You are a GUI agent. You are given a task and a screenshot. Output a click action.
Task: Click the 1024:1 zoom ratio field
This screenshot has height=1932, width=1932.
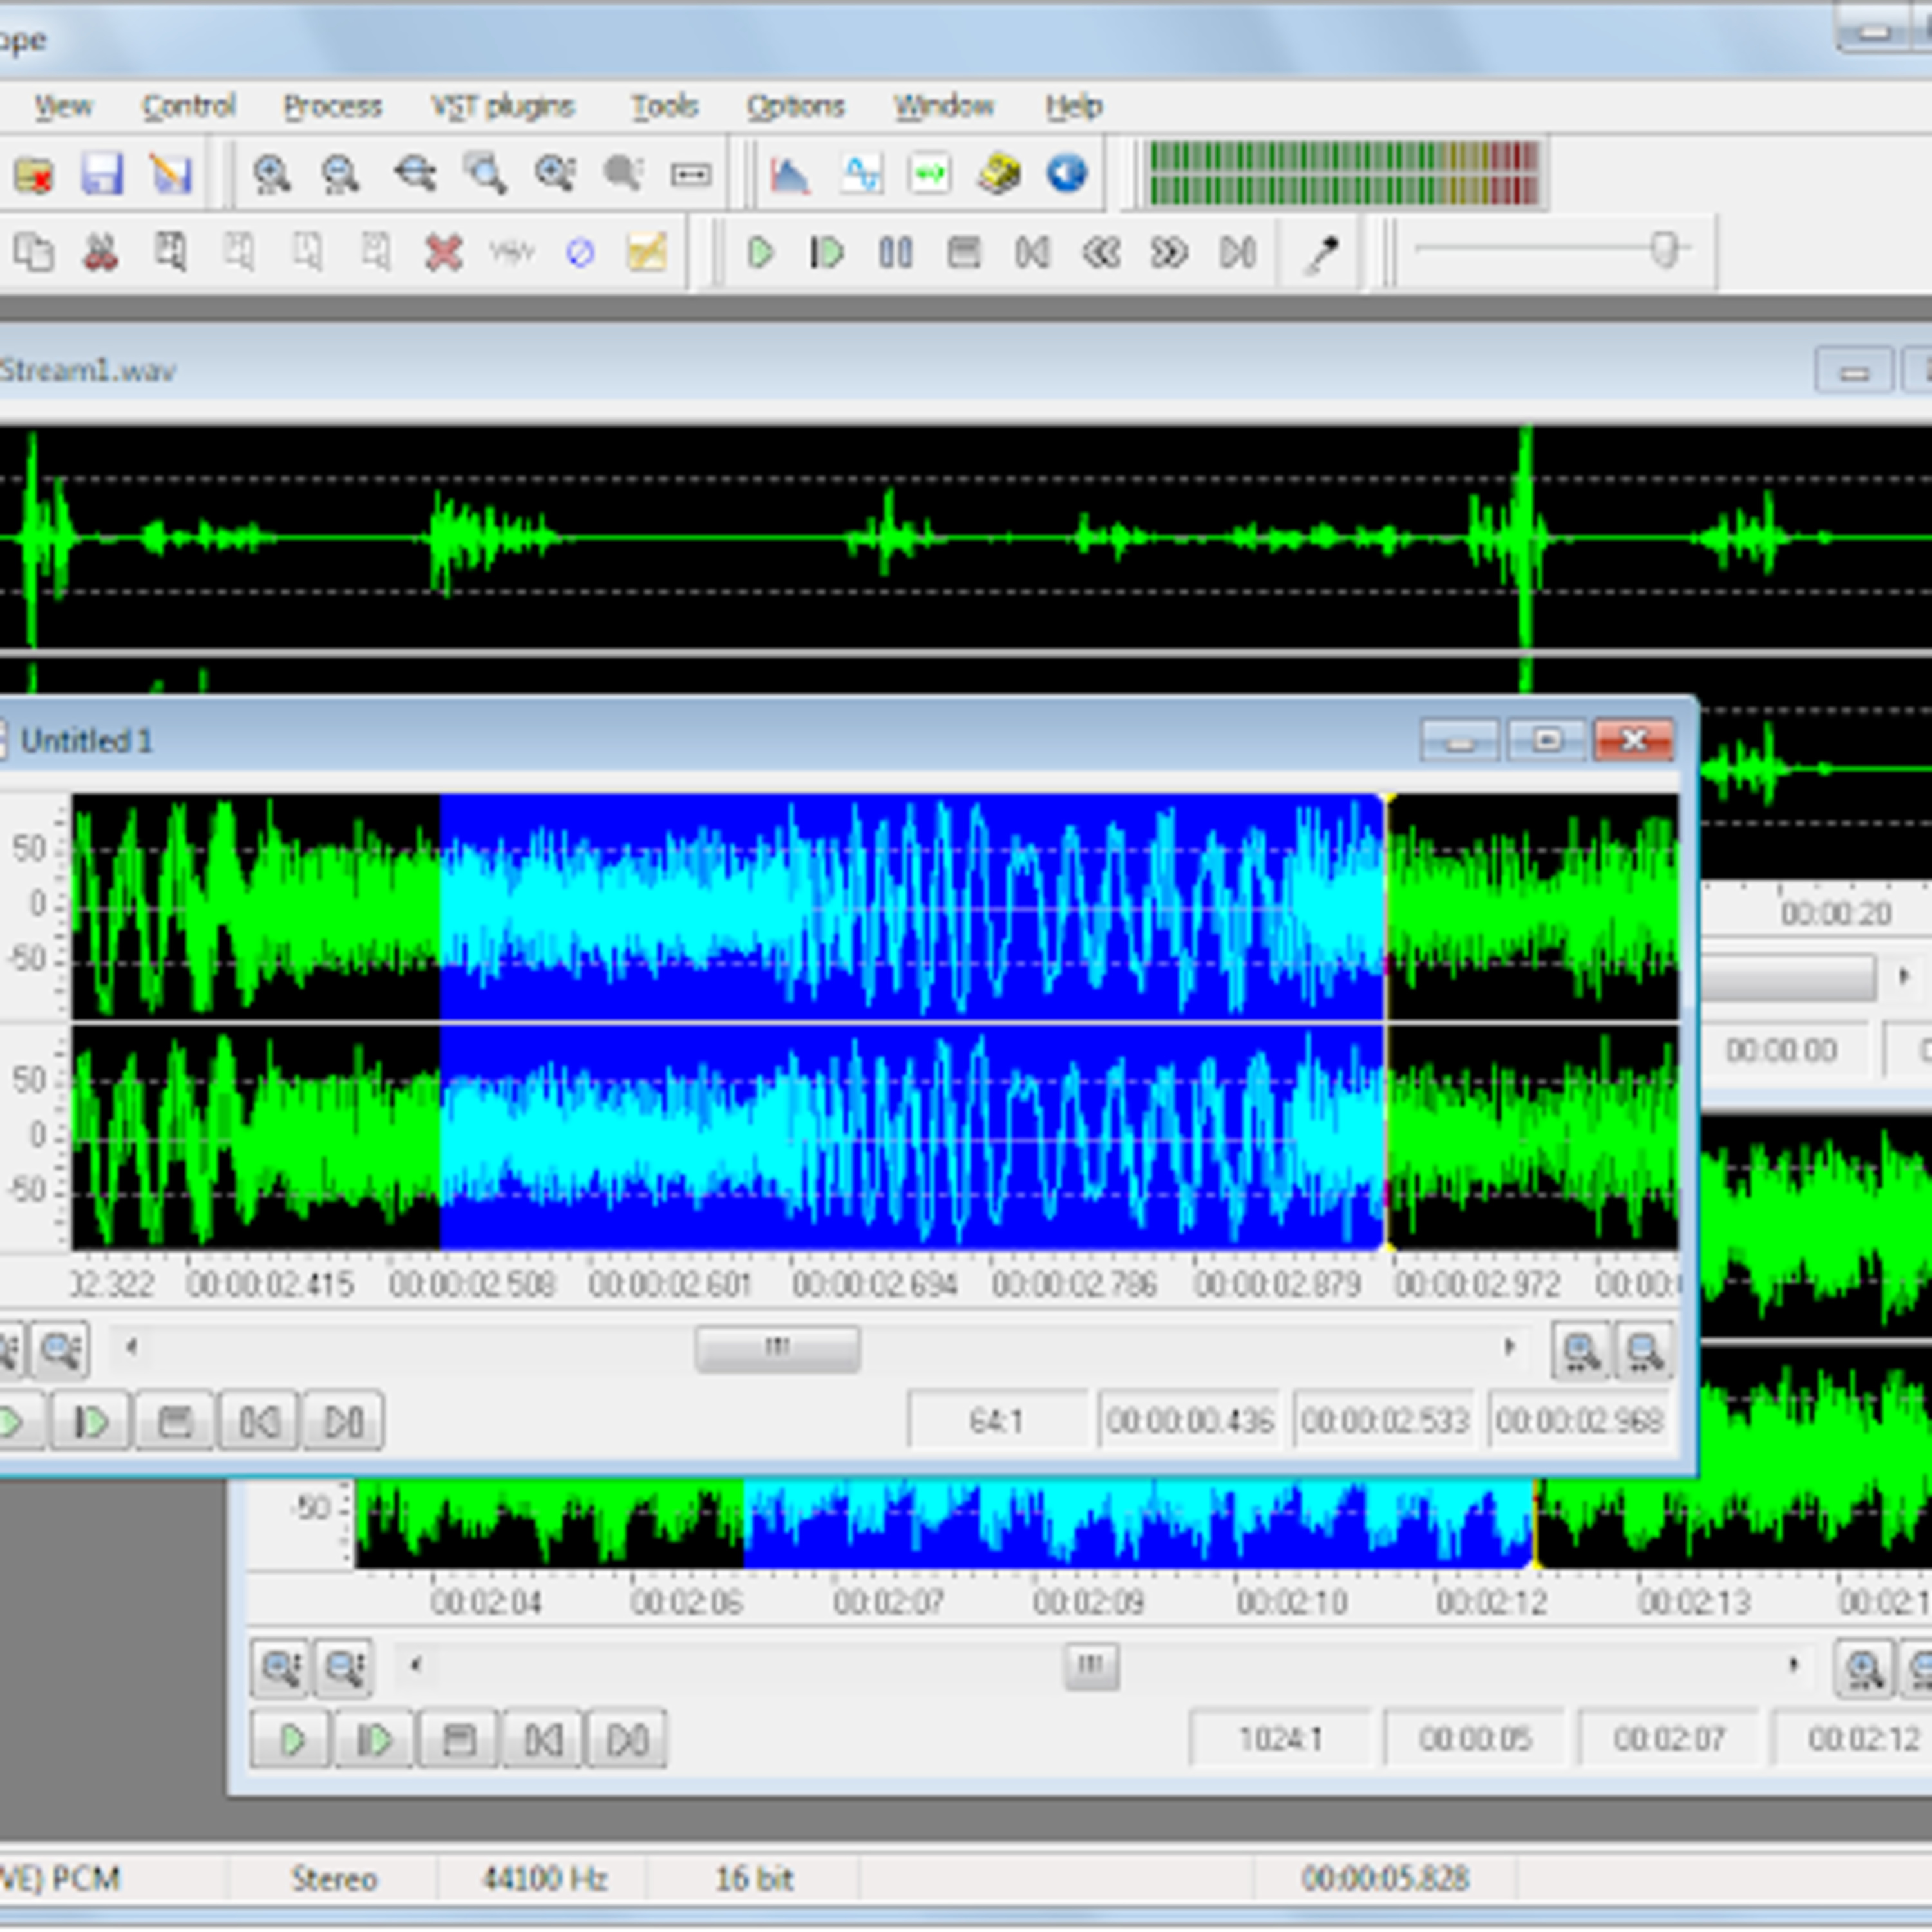point(1280,1739)
